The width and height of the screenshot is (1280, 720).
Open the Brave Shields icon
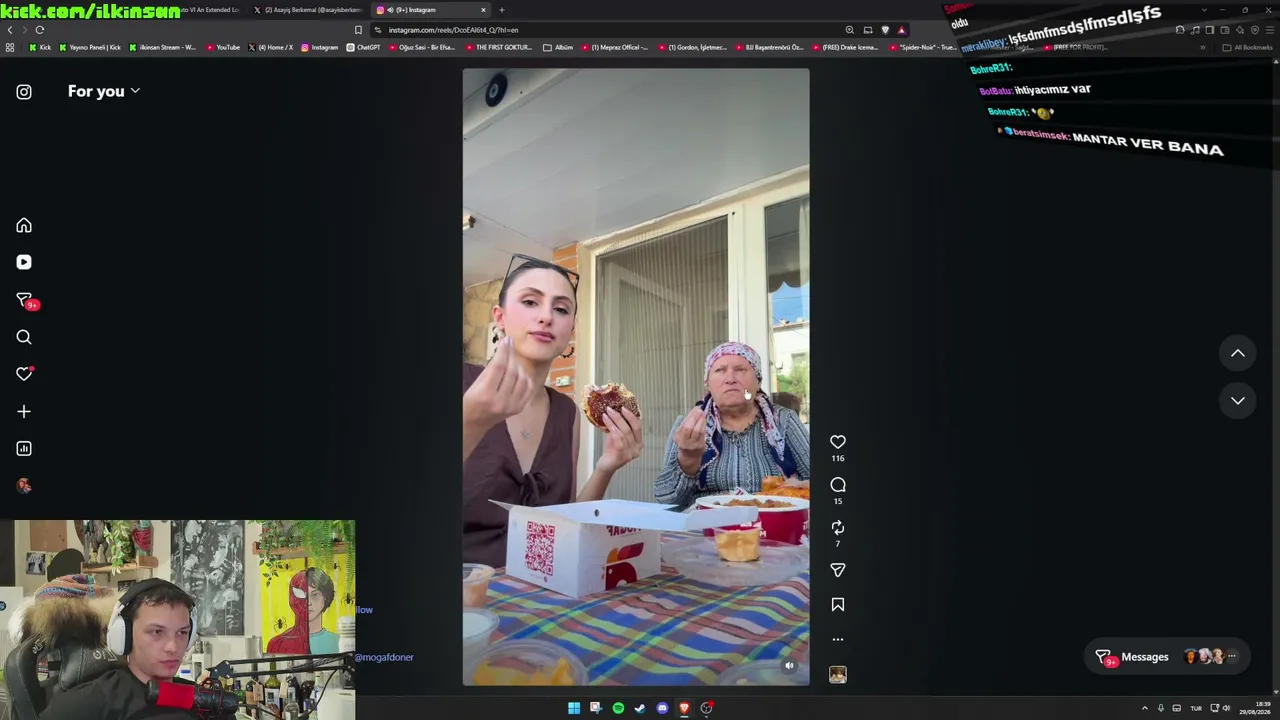click(x=885, y=30)
